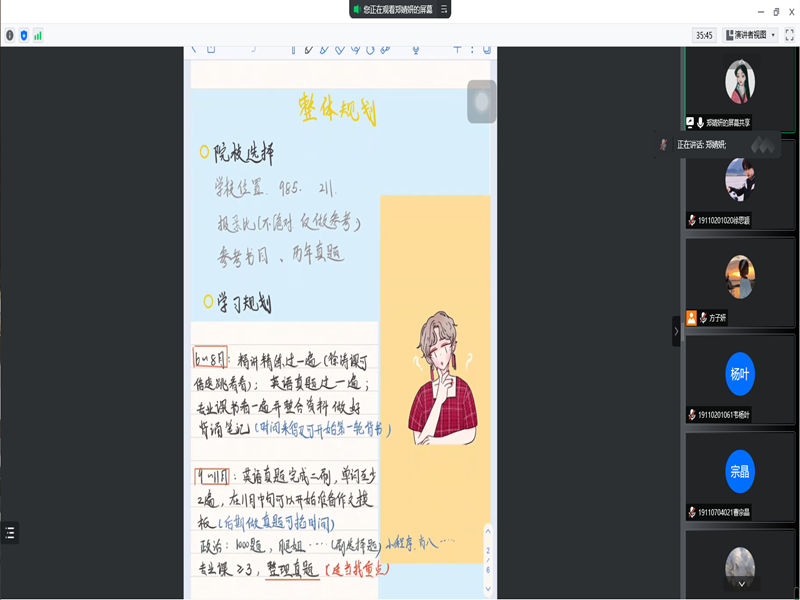Click the 正在讲话 speaking indicator
The height and width of the screenshot is (600, 800).
pyautogui.click(x=700, y=145)
